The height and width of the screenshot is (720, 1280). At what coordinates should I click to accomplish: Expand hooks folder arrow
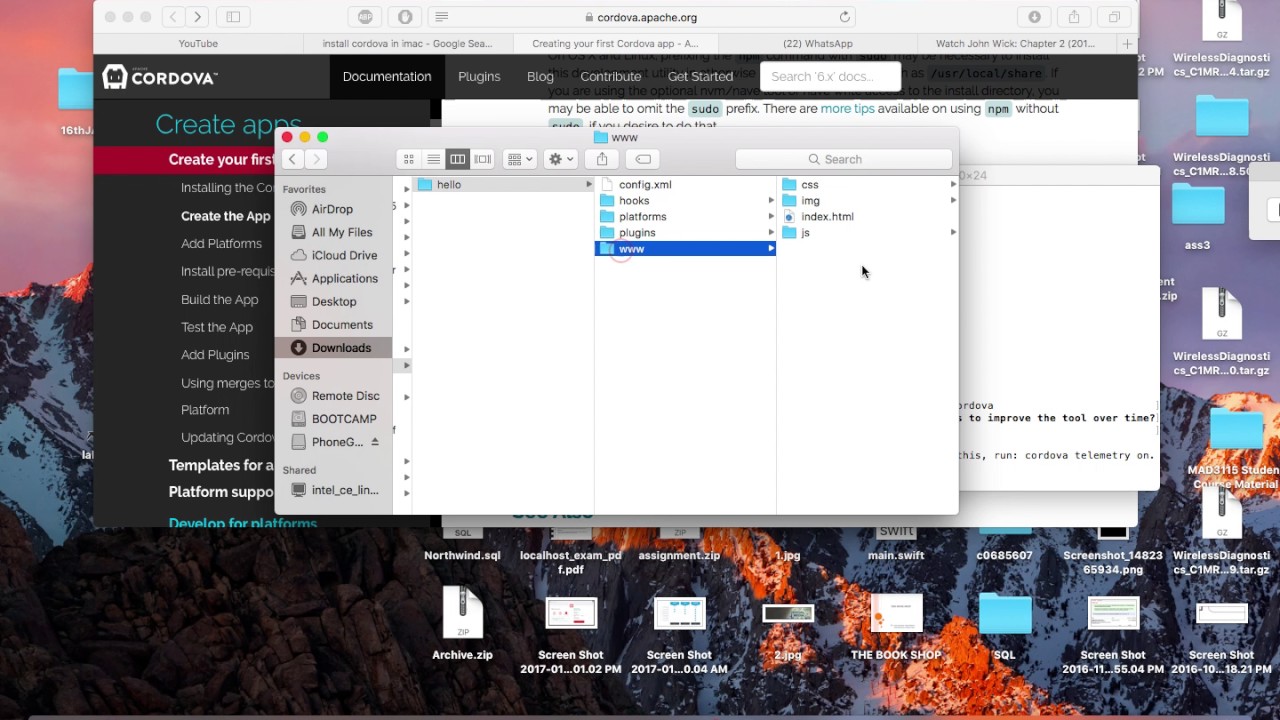(x=771, y=201)
